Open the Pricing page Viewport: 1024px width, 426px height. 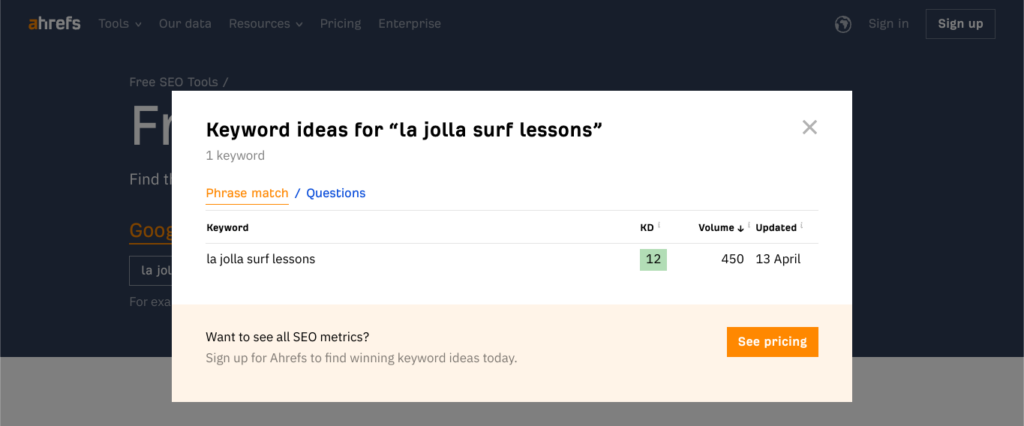click(340, 23)
